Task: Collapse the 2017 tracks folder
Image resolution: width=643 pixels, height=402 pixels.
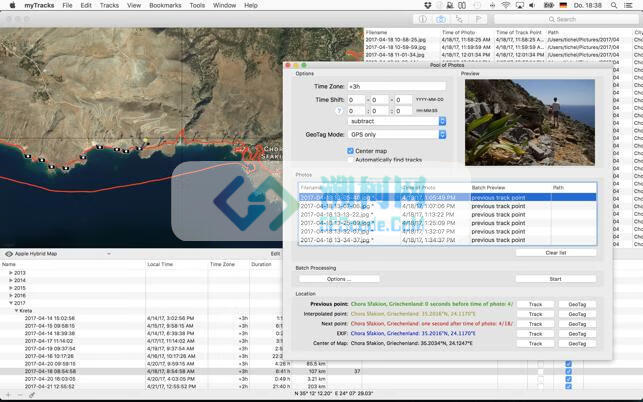Action: [x=11, y=303]
